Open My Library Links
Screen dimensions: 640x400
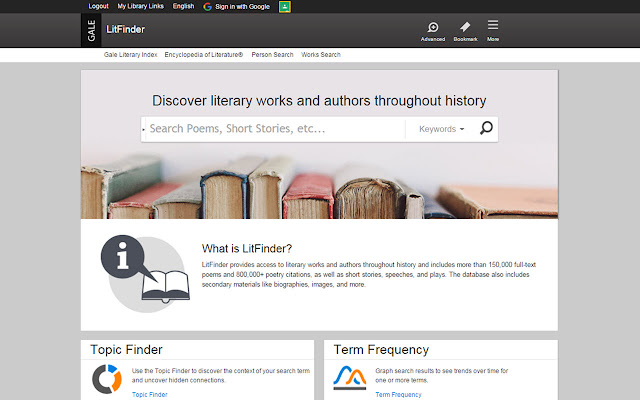(x=140, y=6)
